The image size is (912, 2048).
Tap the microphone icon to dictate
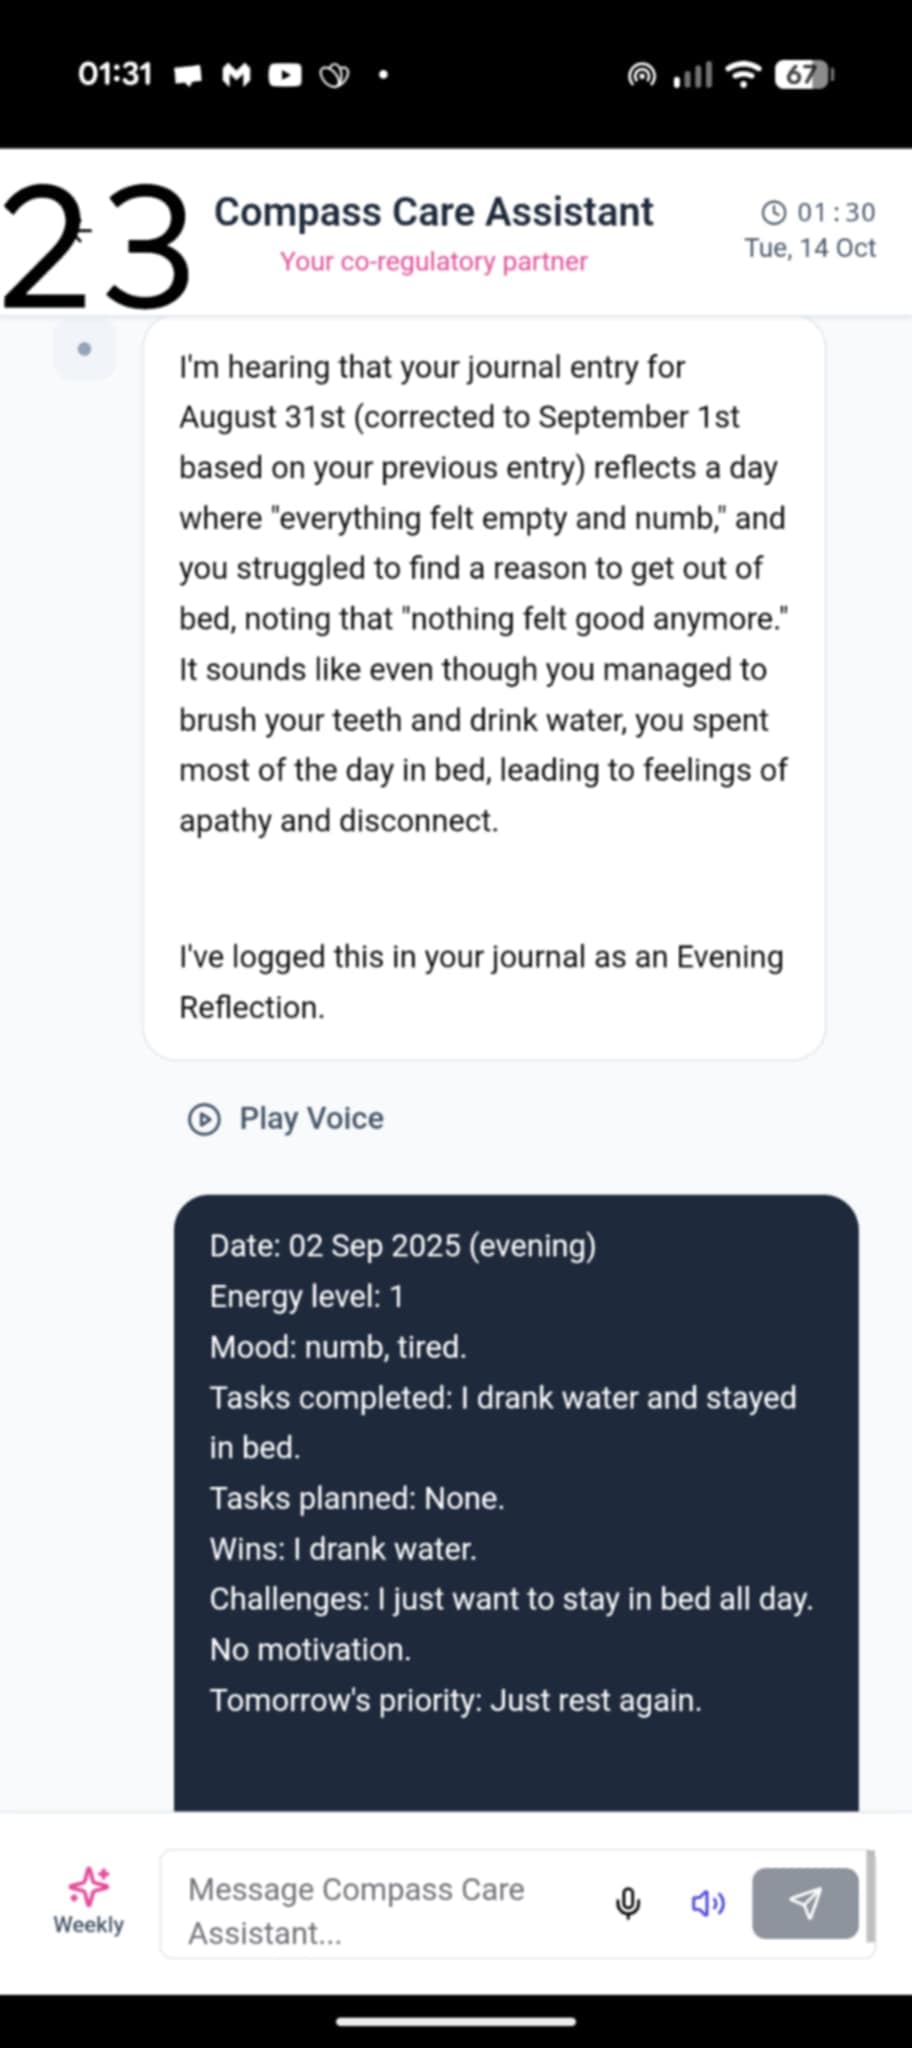tap(628, 1902)
